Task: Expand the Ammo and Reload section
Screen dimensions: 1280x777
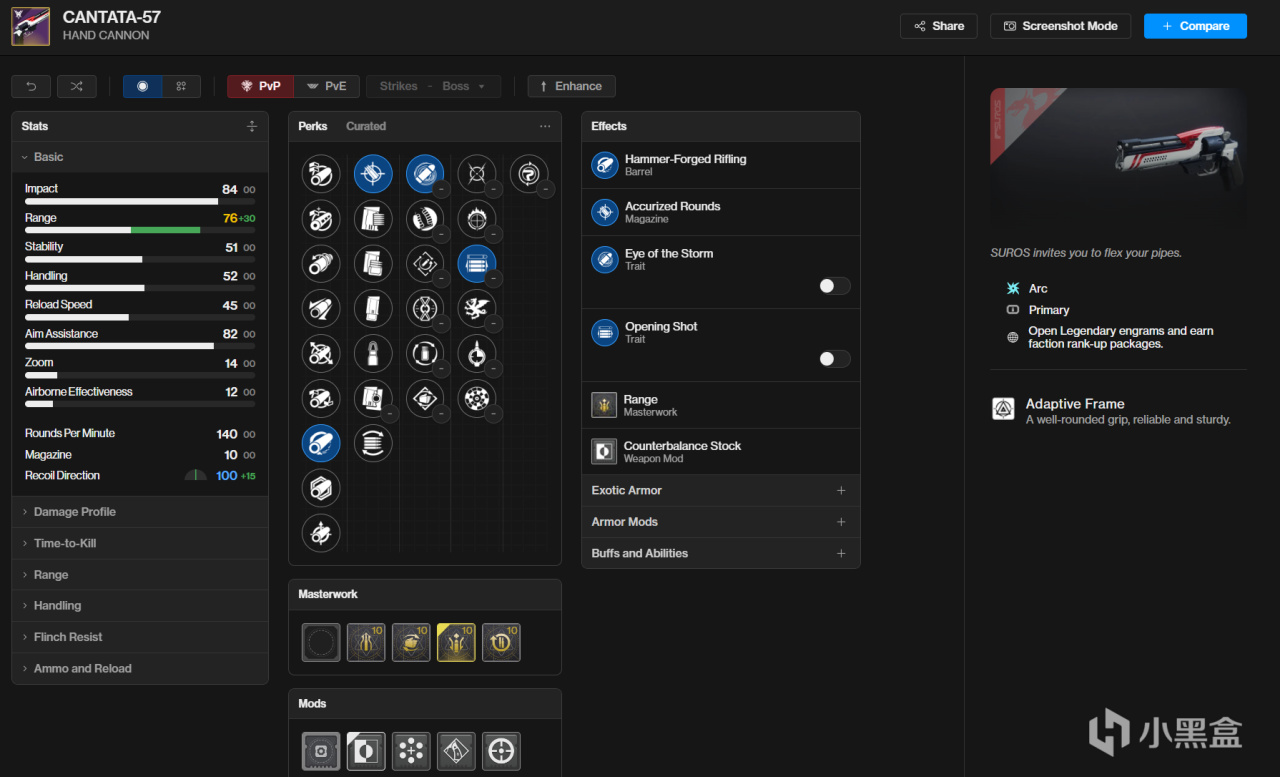Action: [140, 668]
